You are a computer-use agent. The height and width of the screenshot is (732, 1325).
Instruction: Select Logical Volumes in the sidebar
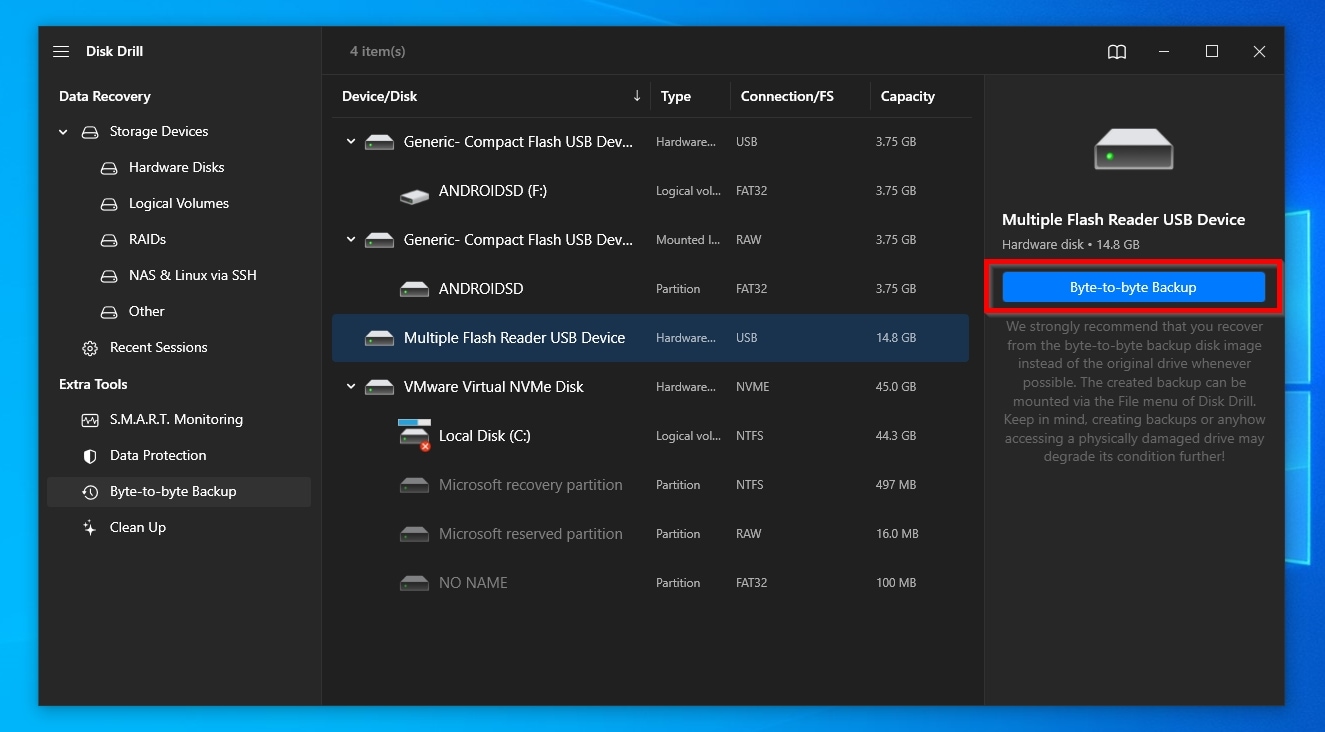178,204
